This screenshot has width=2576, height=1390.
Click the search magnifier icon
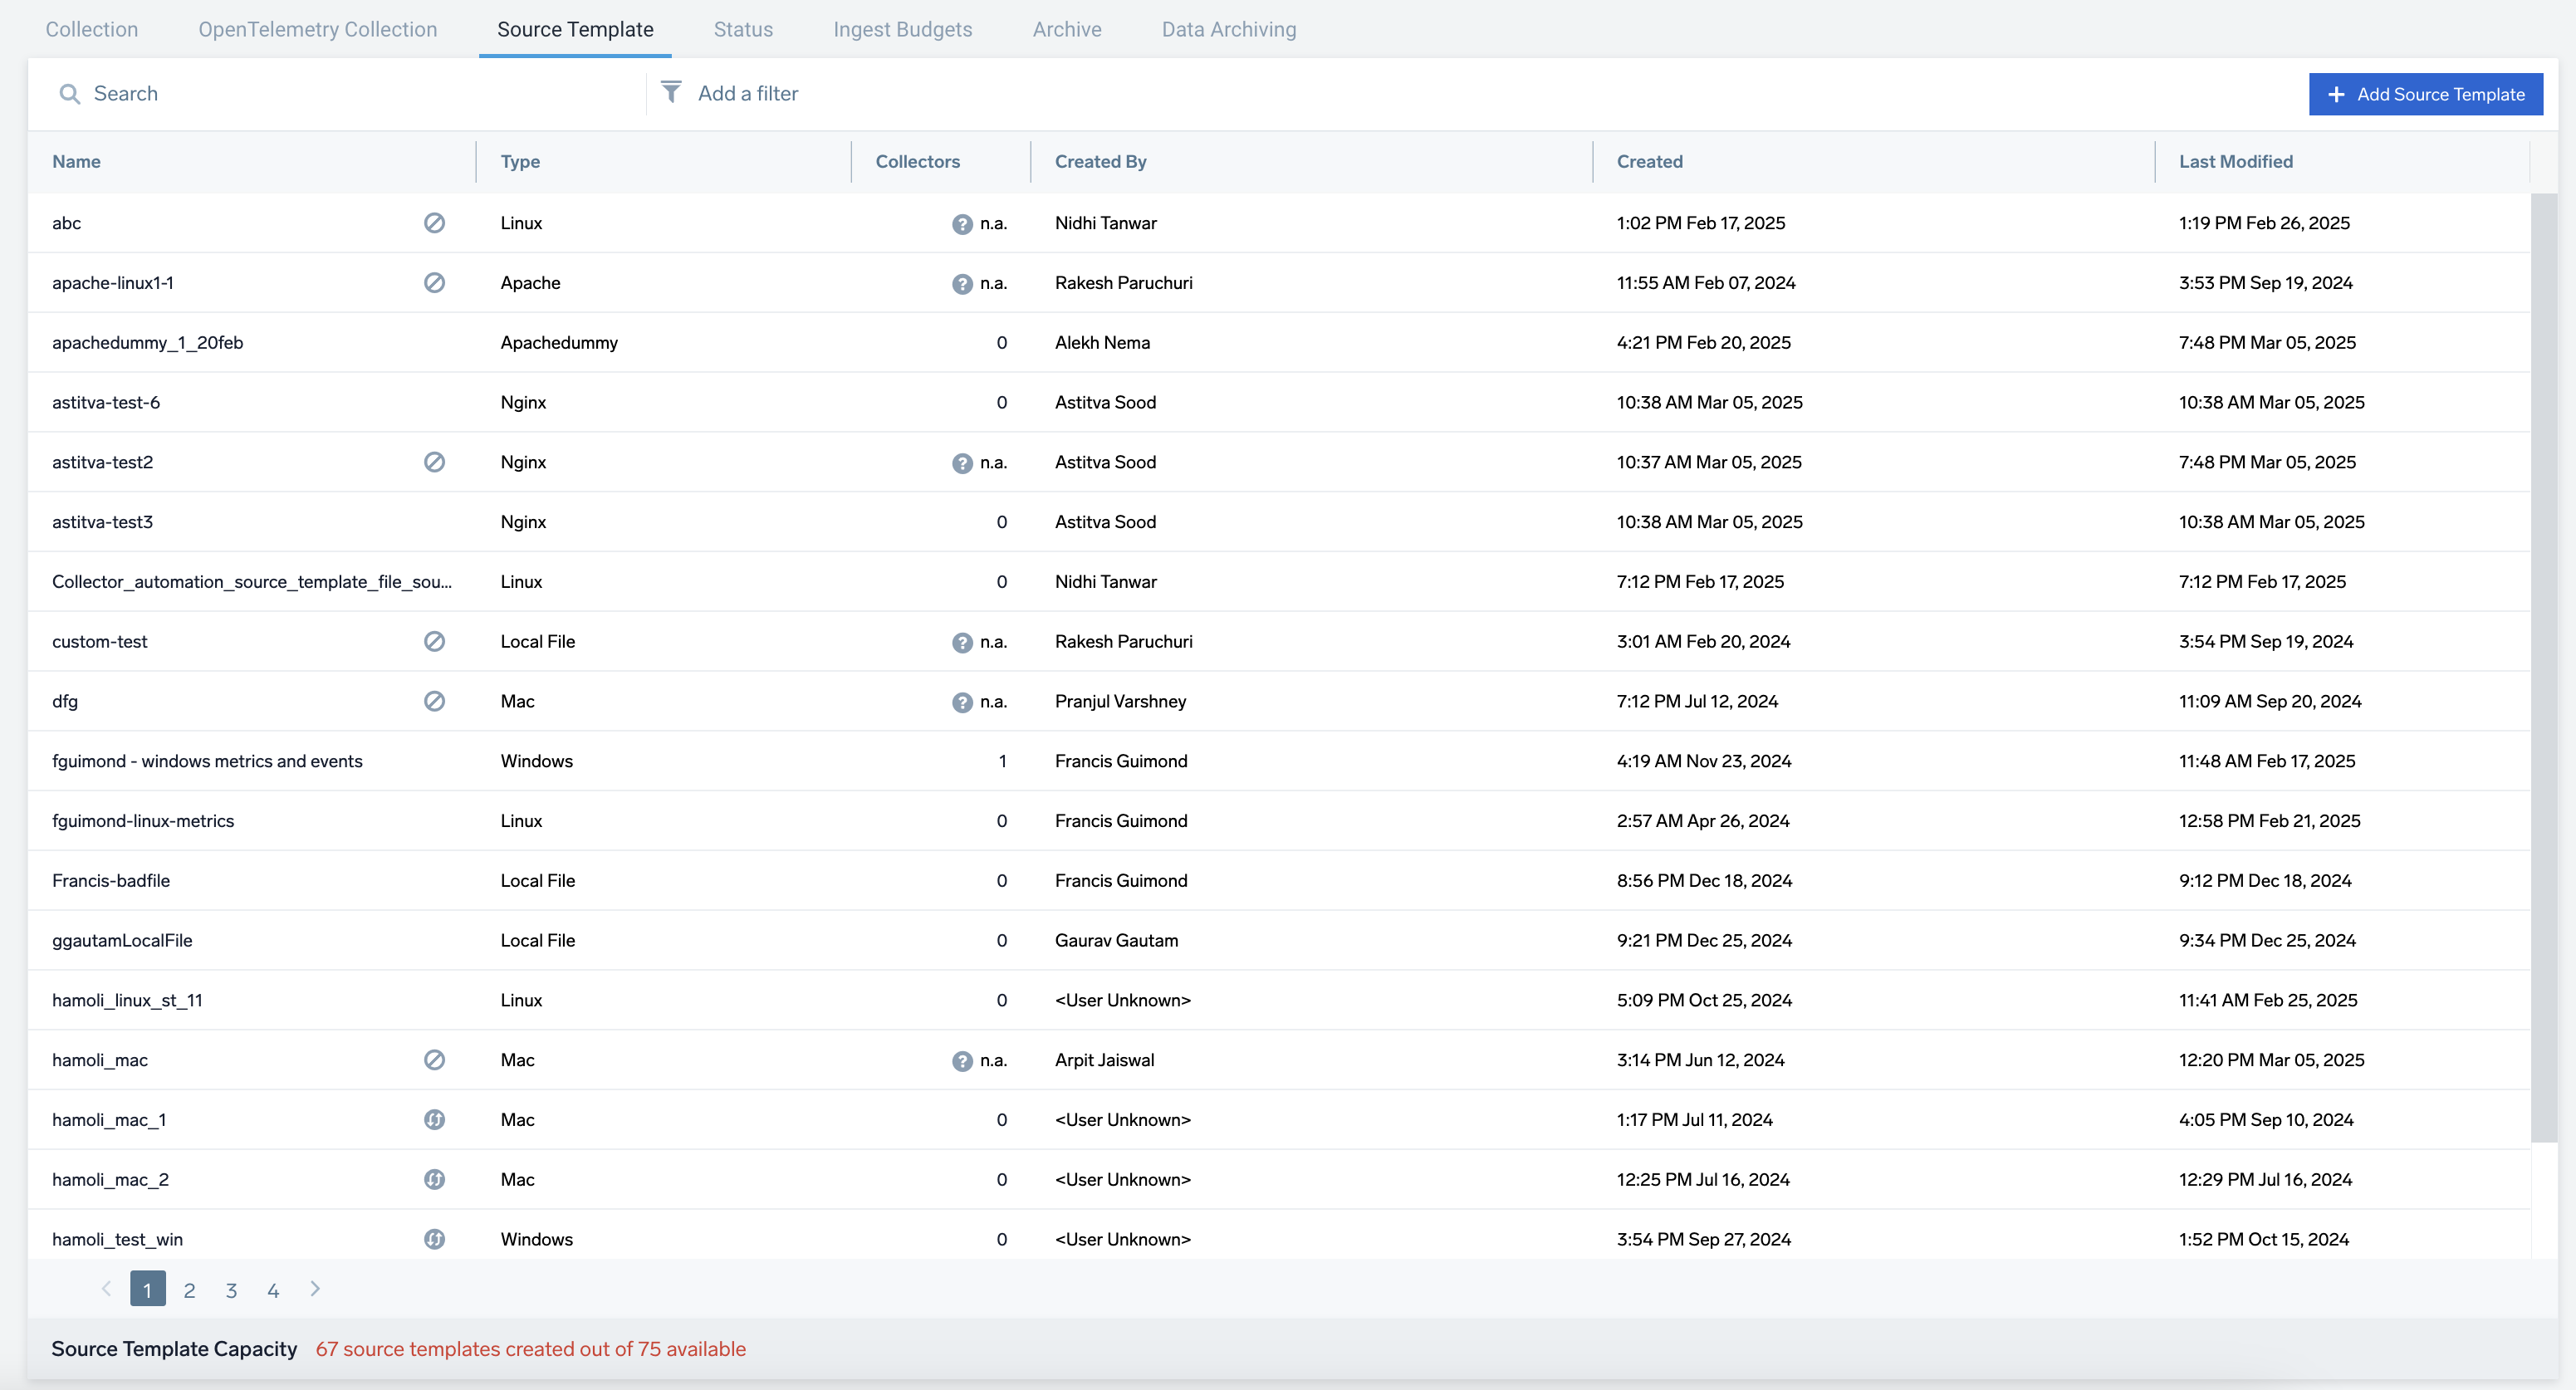pos(70,93)
